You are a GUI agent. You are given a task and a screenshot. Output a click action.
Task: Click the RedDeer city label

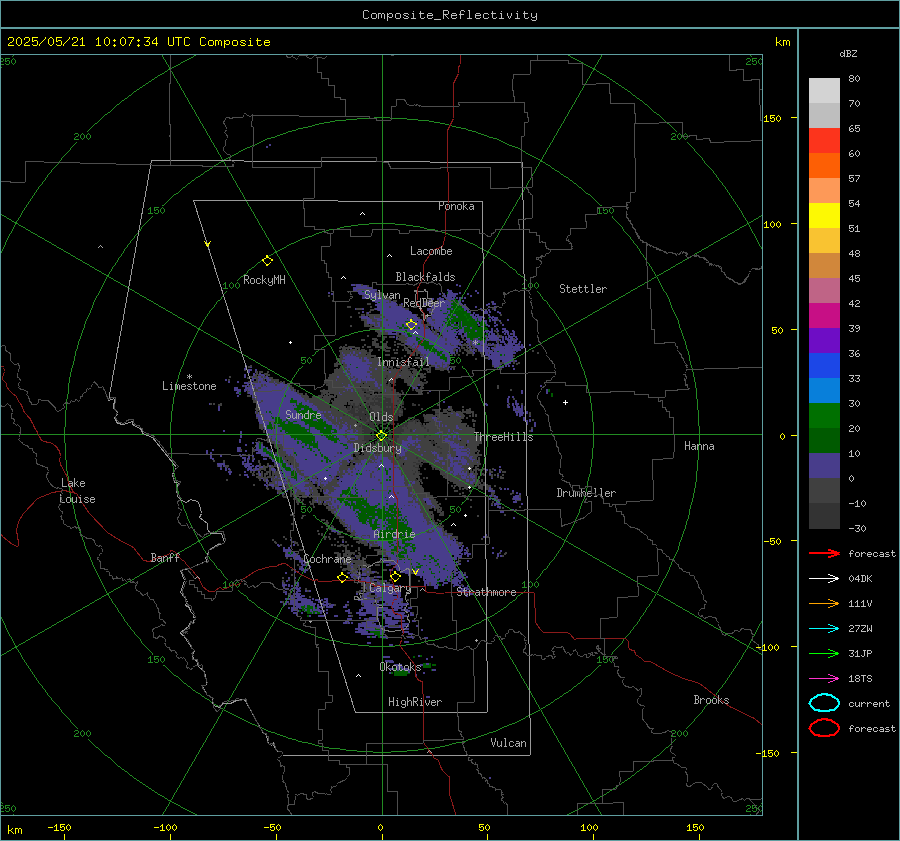point(424,303)
